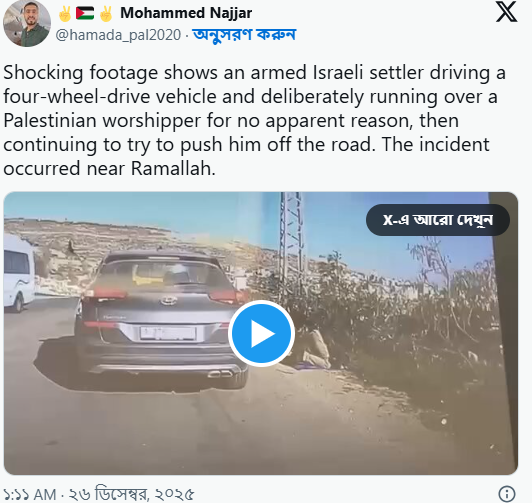532x503 pixels.
Task: Open the @hamada_pal2020 handle link
Action: [x=118, y=35]
